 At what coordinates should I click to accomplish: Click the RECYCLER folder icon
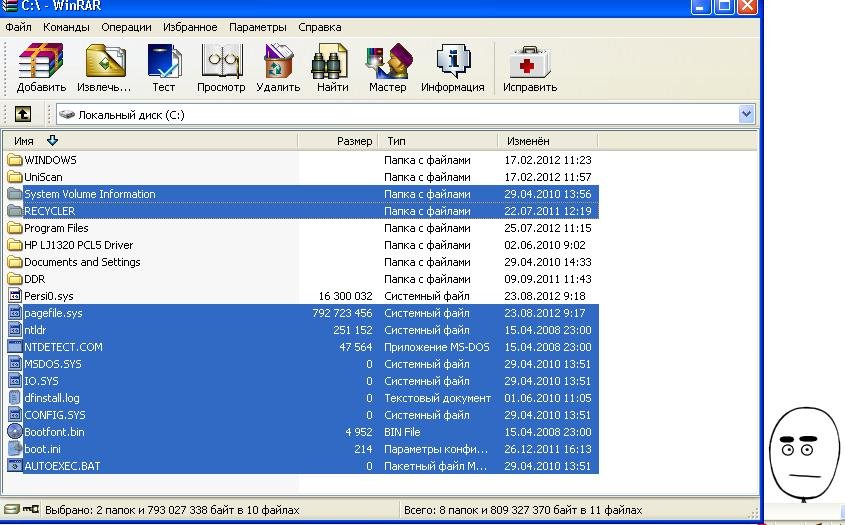[x=15, y=211]
